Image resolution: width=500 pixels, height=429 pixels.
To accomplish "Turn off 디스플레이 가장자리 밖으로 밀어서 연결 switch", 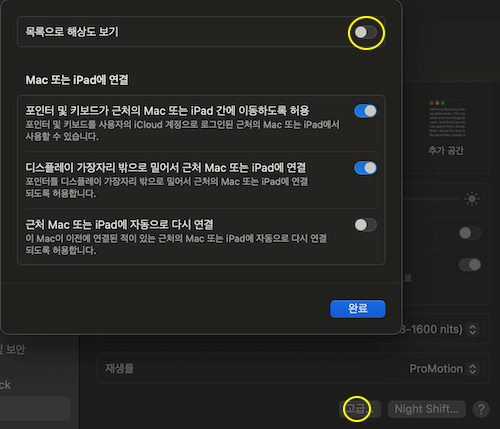I will [x=365, y=168].
